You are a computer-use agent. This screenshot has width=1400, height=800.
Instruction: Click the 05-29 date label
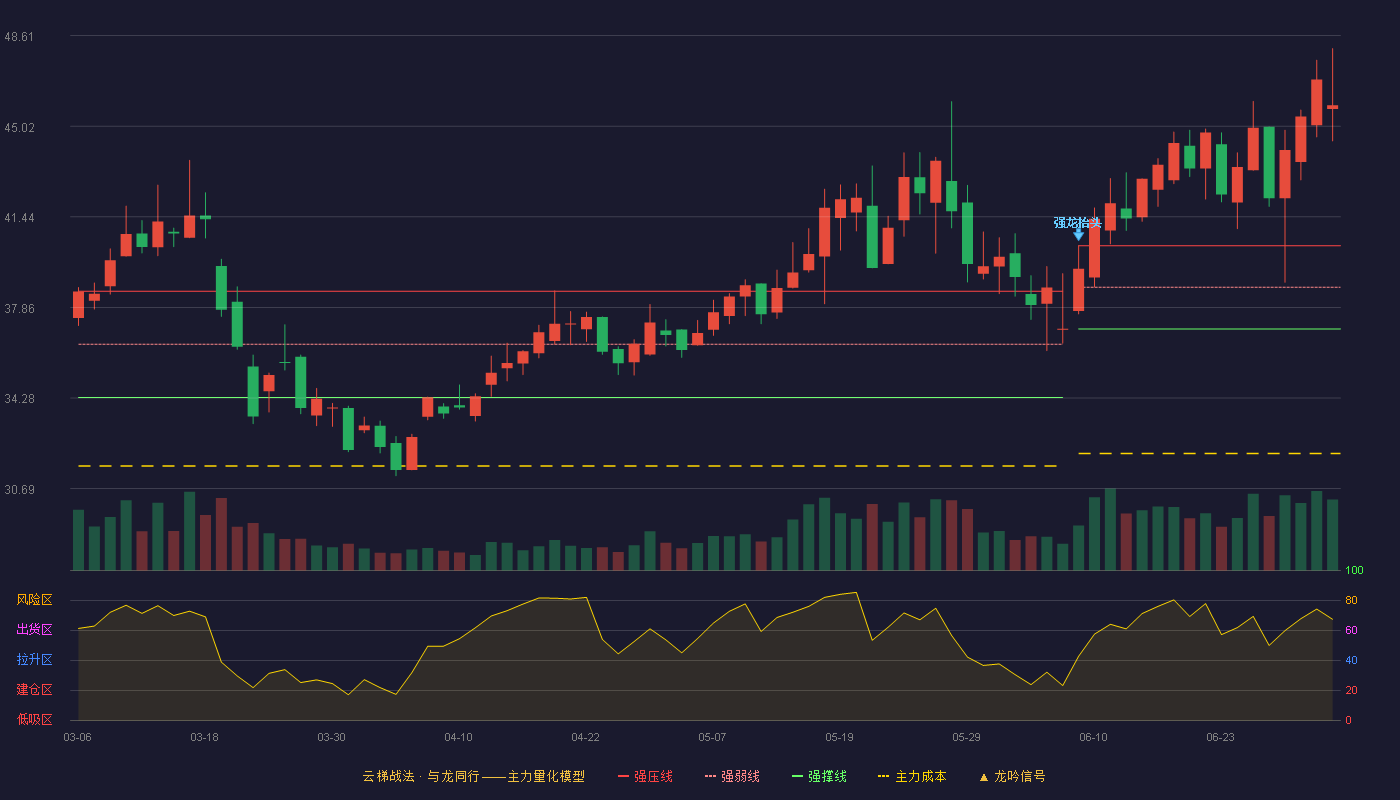966,737
